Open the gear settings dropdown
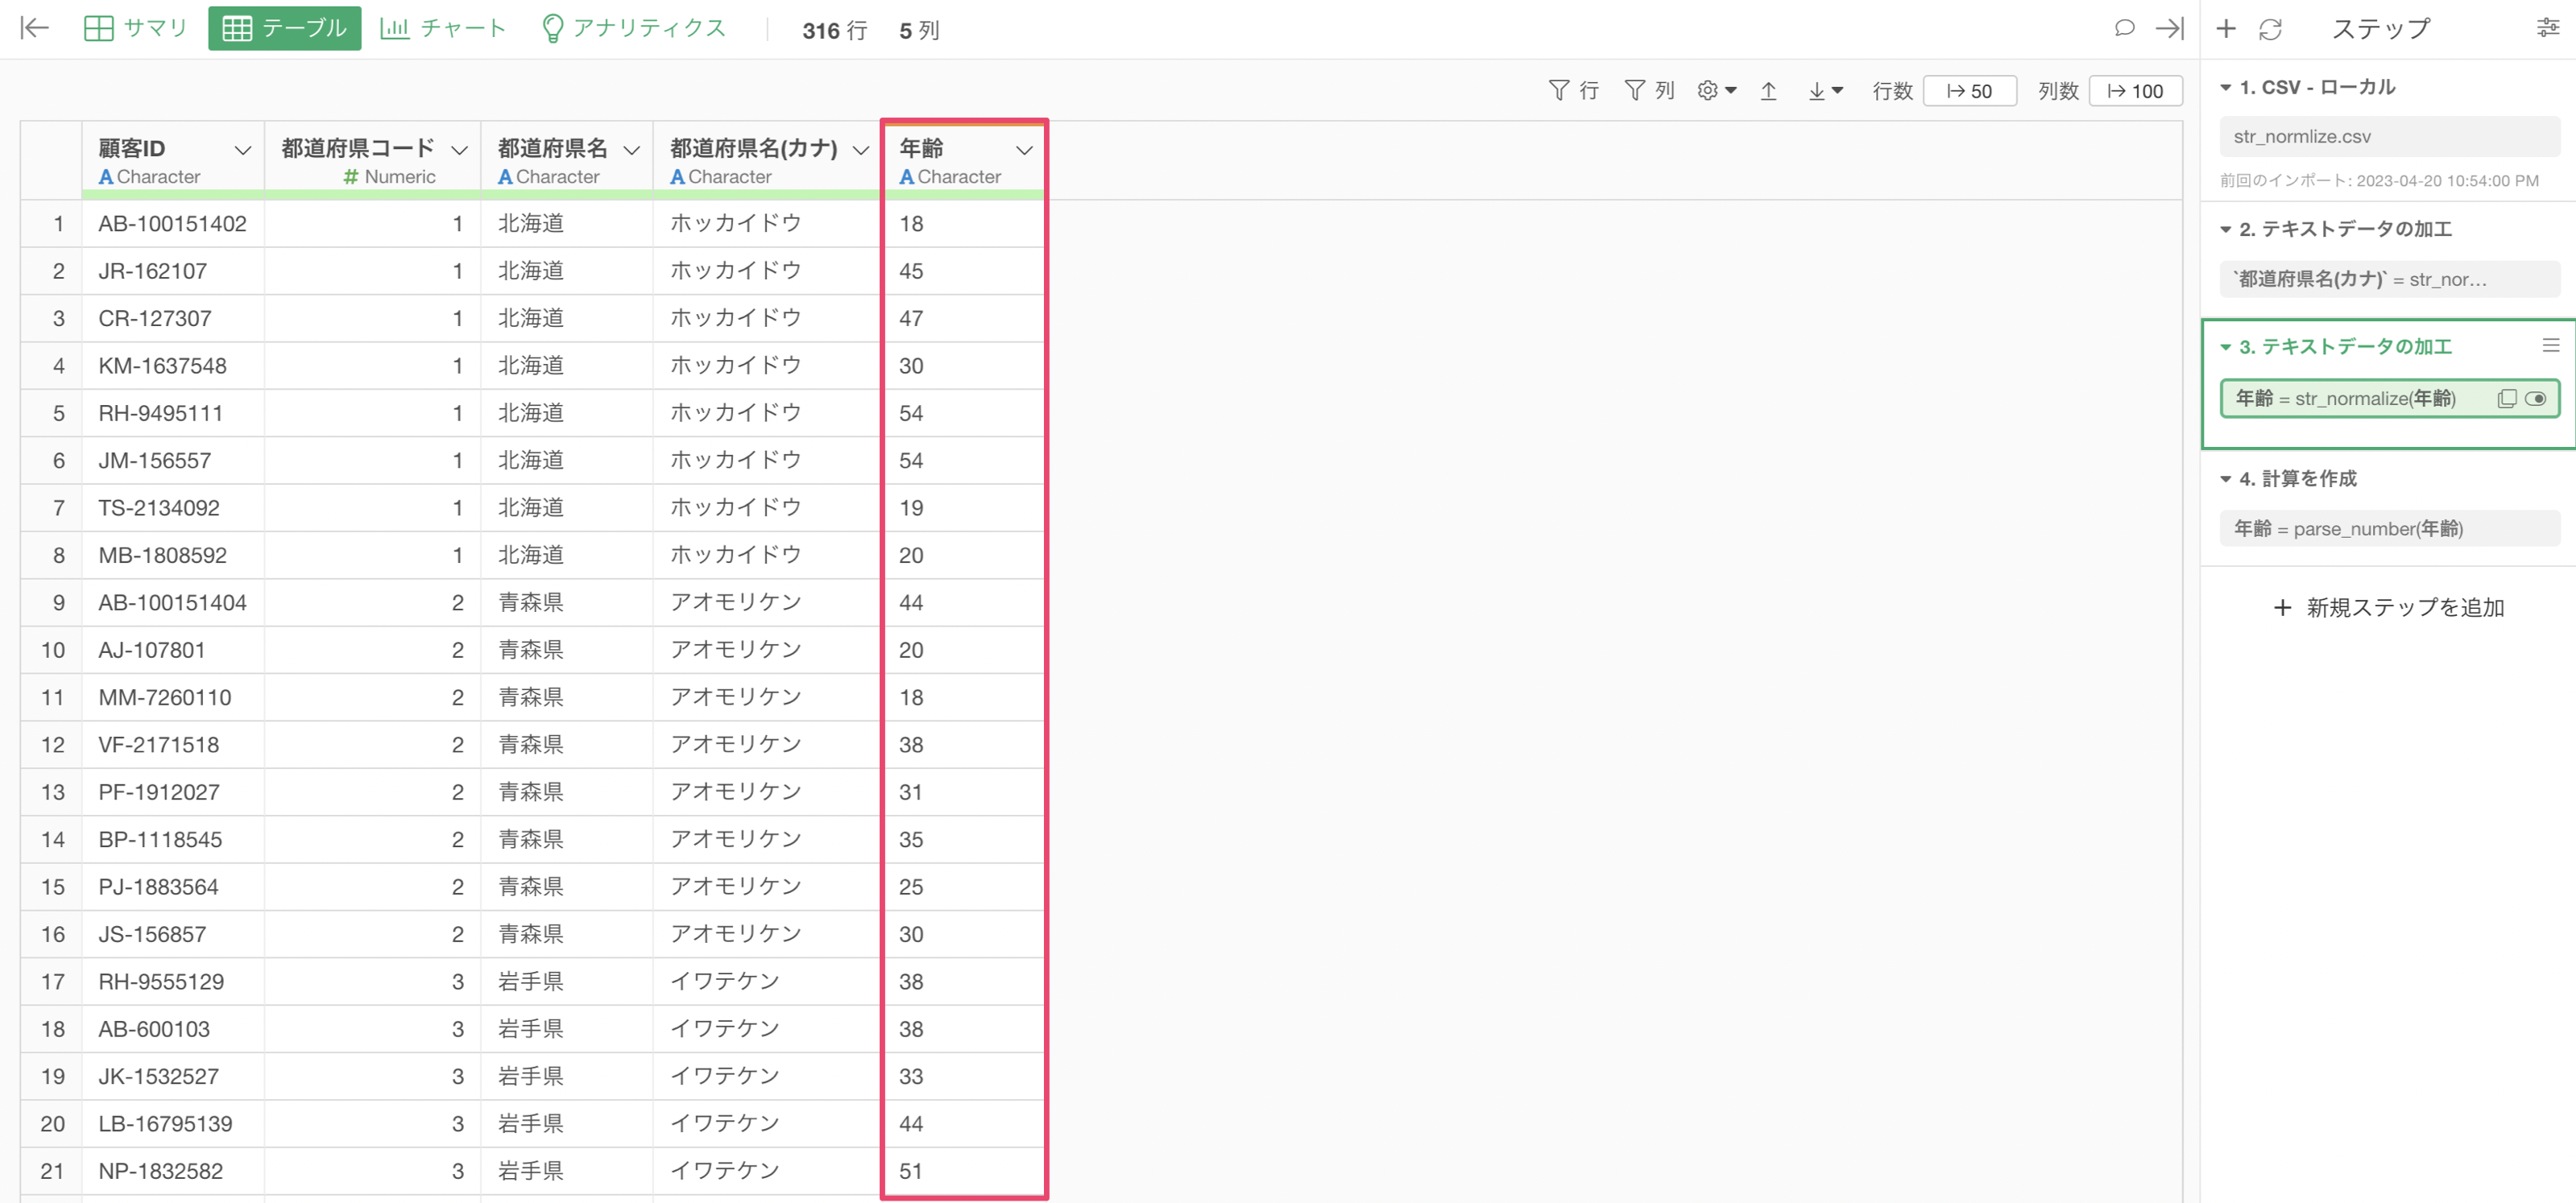Image resolution: width=2576 pixels, height=1203 pixels. tap(1716, 91)
